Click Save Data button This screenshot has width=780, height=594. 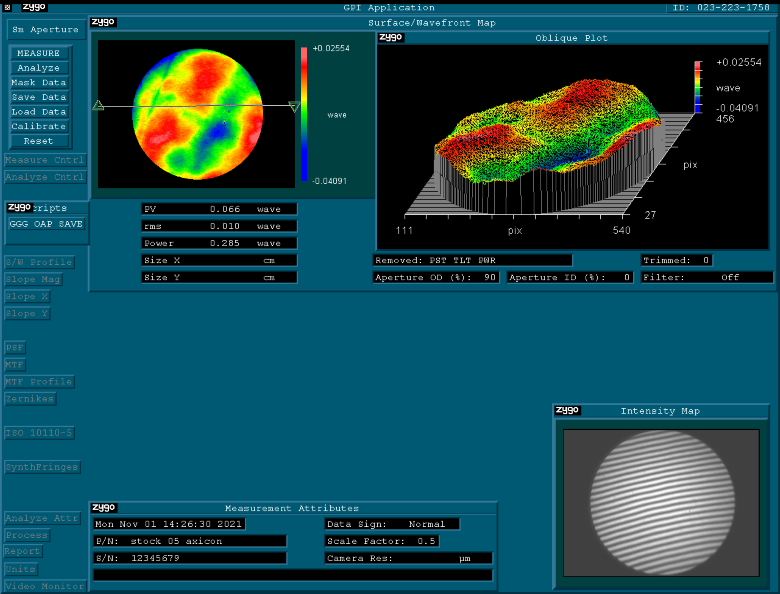pos(39,97)
